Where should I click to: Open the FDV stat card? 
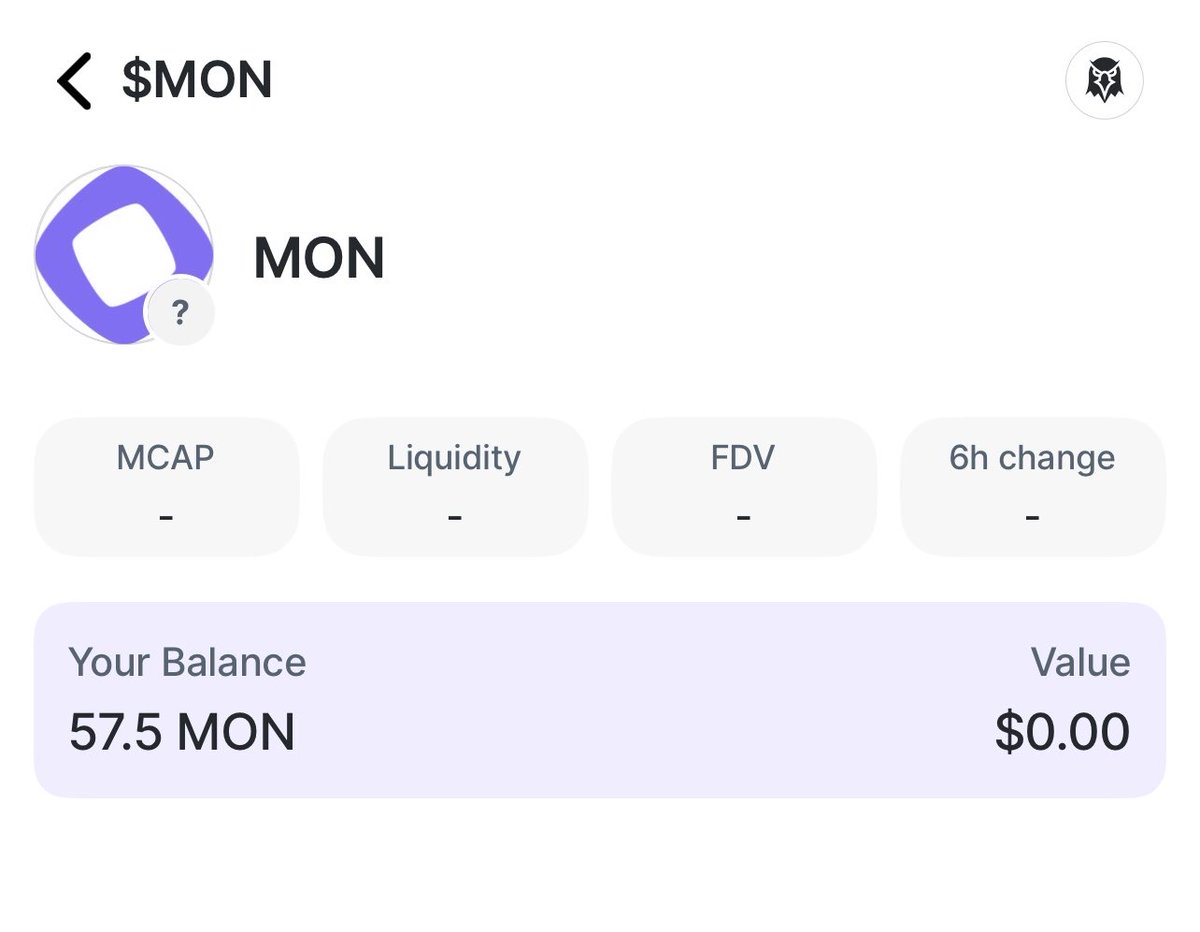coord(743,486)
